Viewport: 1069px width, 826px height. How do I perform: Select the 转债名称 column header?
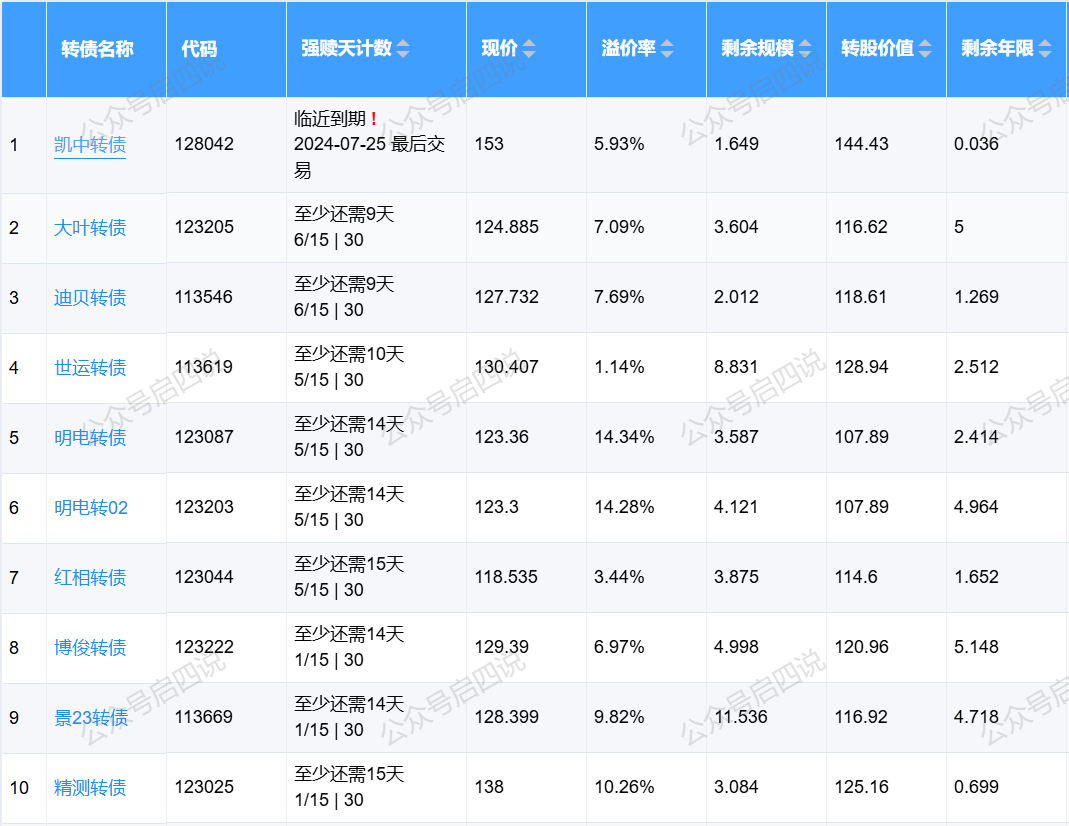97,49
